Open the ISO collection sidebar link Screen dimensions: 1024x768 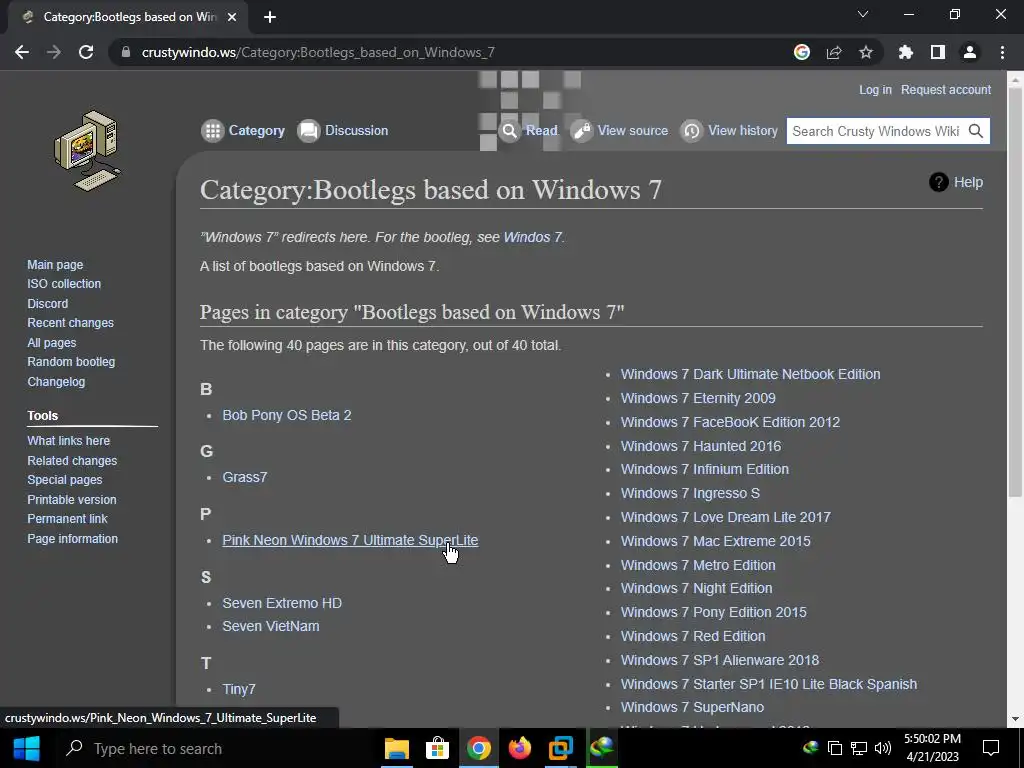coord(64,284)
